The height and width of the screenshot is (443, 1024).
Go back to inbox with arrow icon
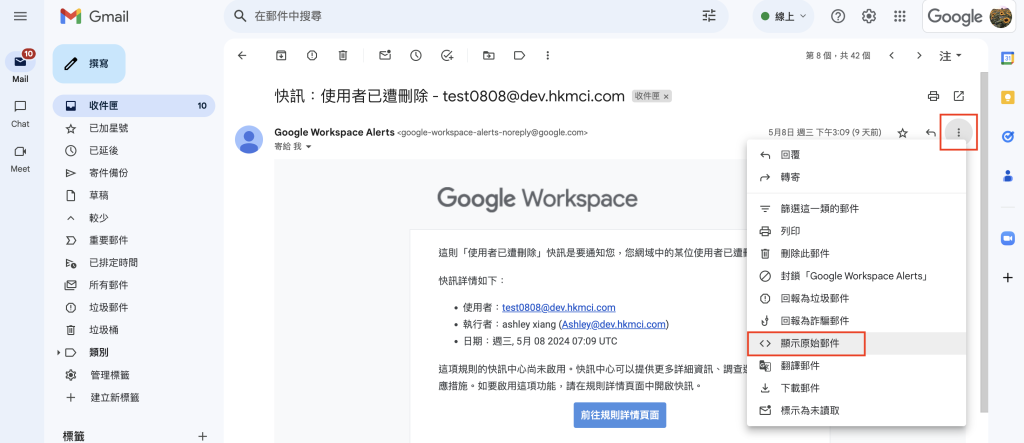(x=242, y=56)
